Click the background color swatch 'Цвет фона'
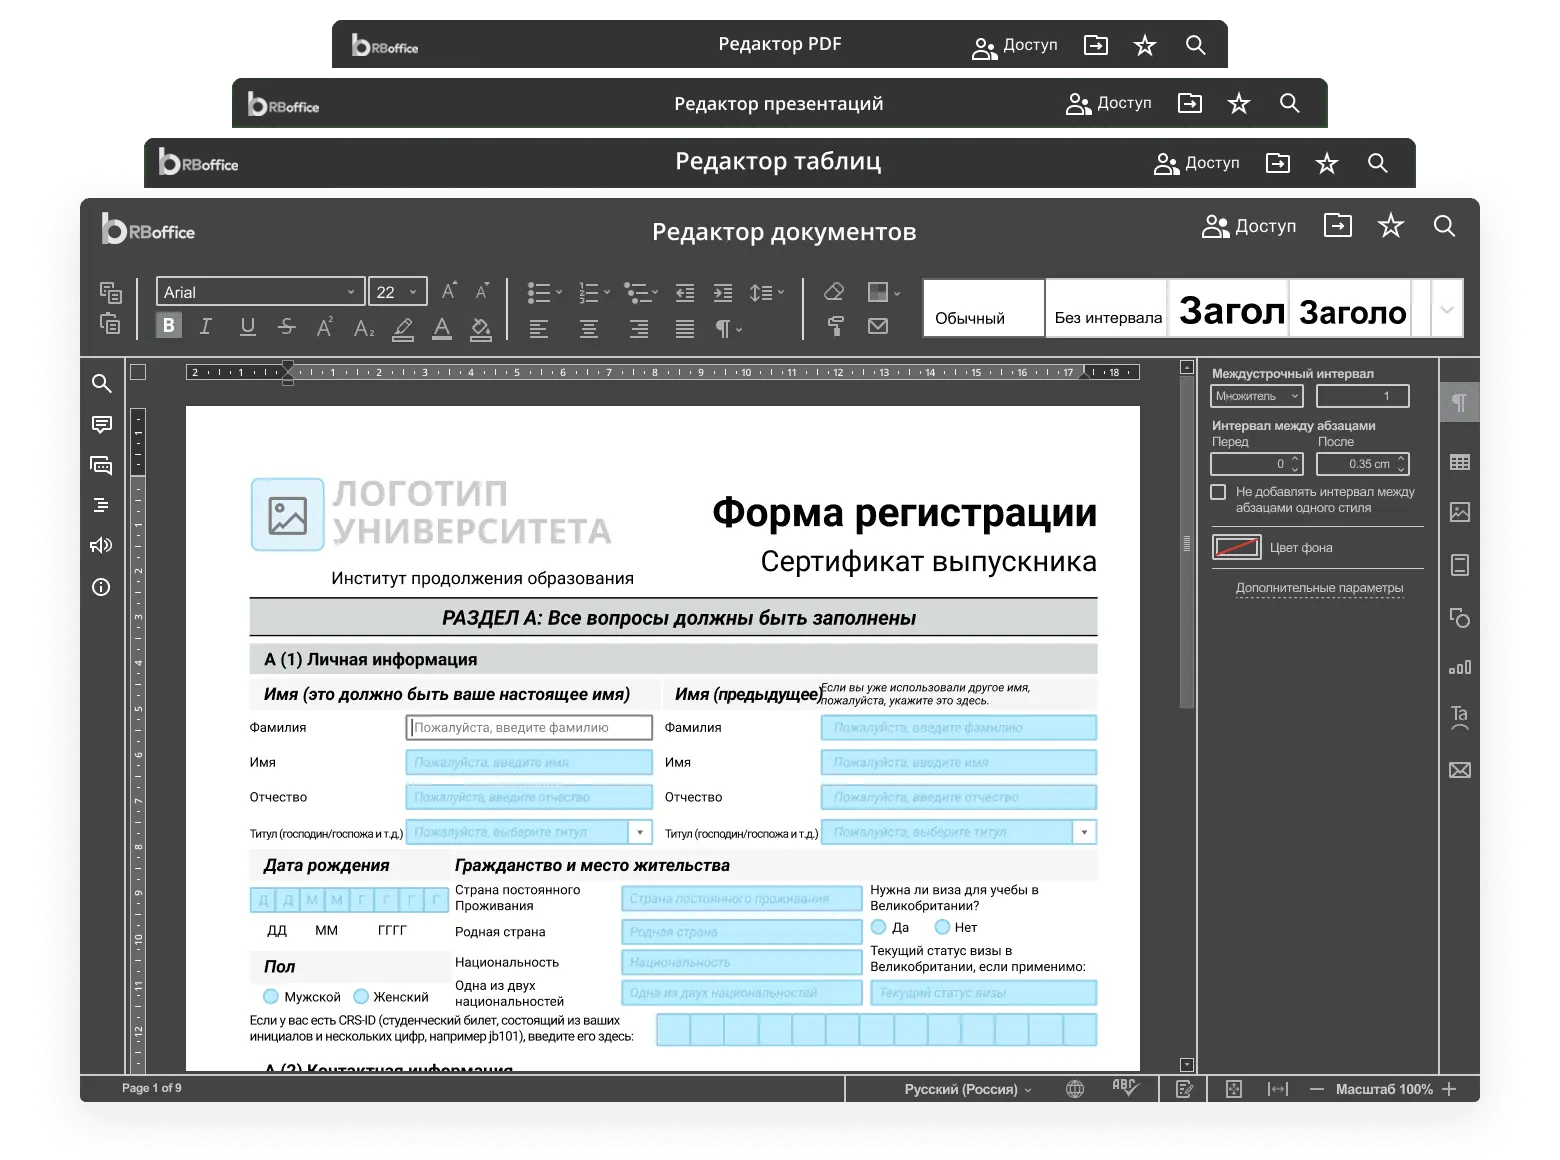Screen dimensions: 1560x1160 coord(1236,547)
